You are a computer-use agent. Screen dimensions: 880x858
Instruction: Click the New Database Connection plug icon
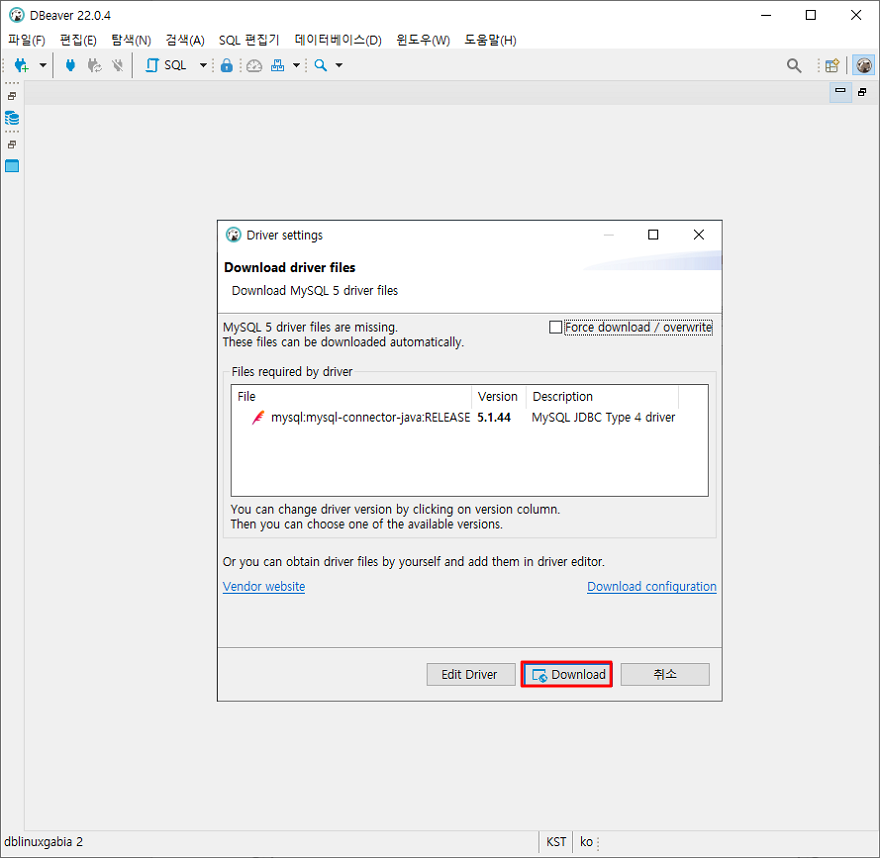tap(21, 66)
